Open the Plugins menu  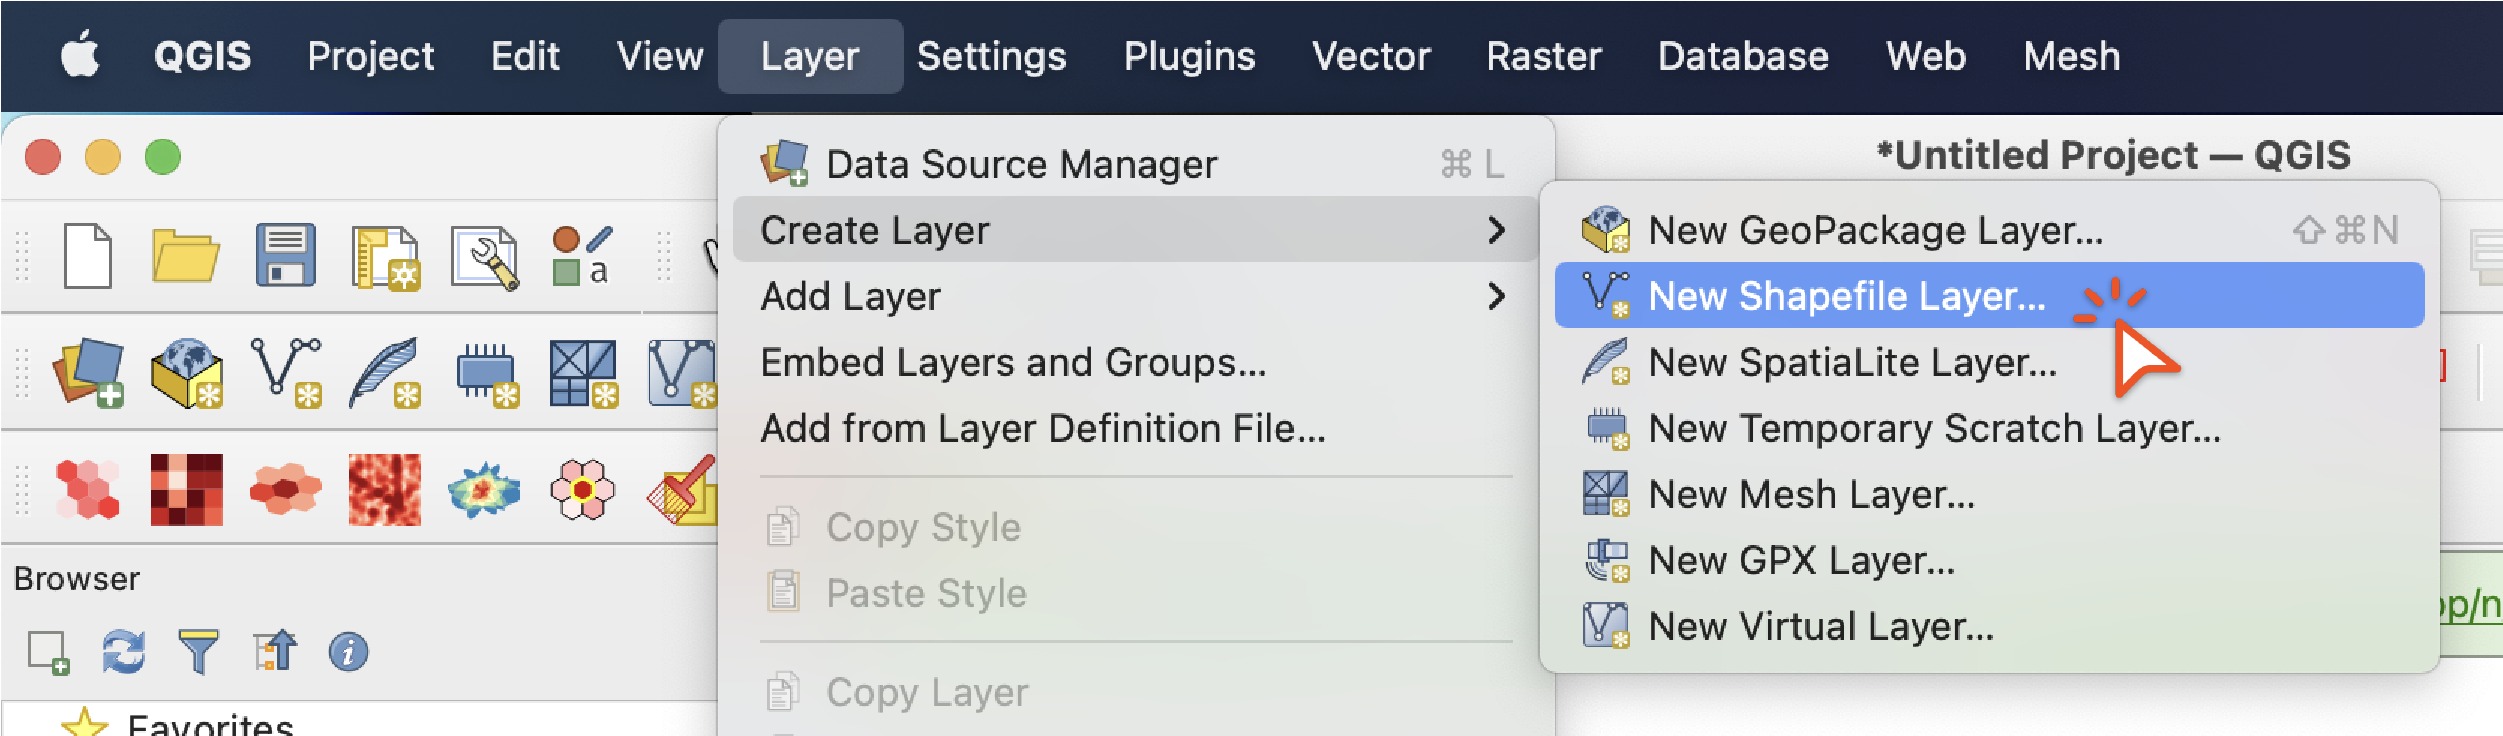[x=1189, y=56]
